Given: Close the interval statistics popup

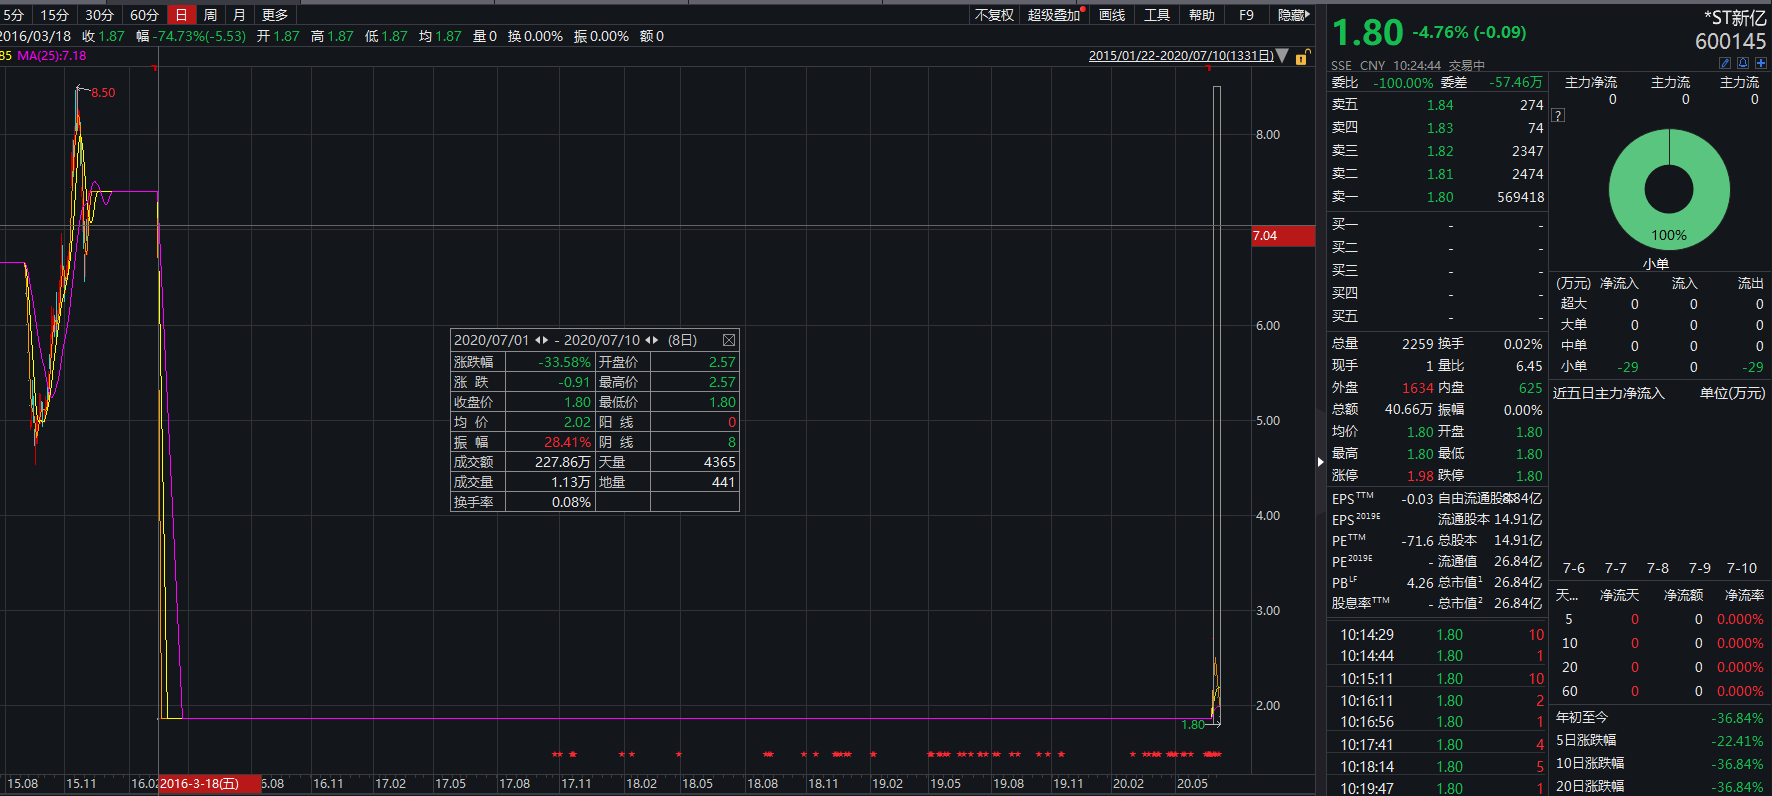Looking at the screenshot, I should [x=729, y=340].
